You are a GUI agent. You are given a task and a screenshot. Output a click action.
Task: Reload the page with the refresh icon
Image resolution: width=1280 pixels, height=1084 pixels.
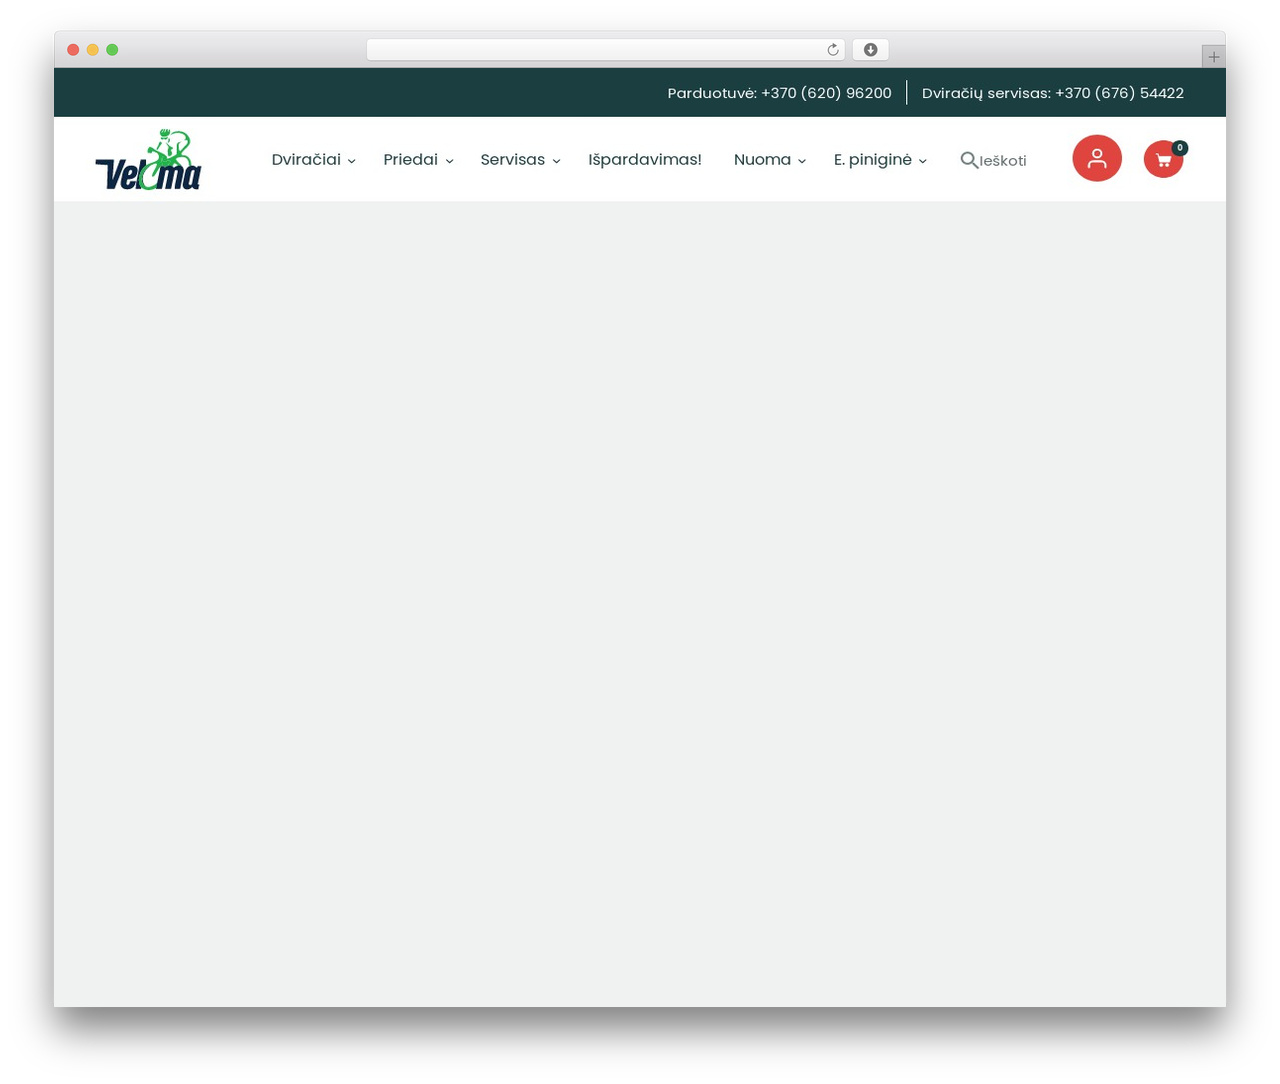click(x=832, y=50)
